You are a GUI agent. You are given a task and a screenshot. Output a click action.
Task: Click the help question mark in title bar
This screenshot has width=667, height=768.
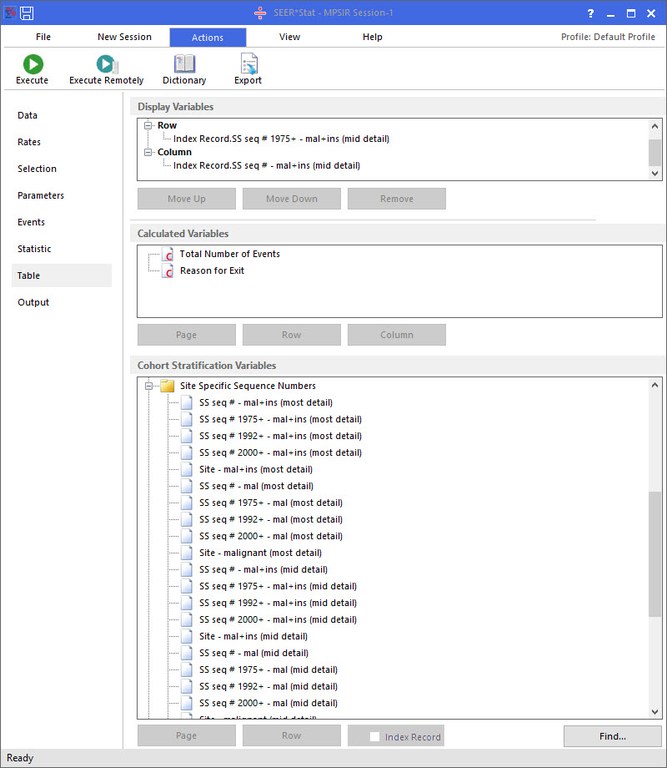pos(591,13)
